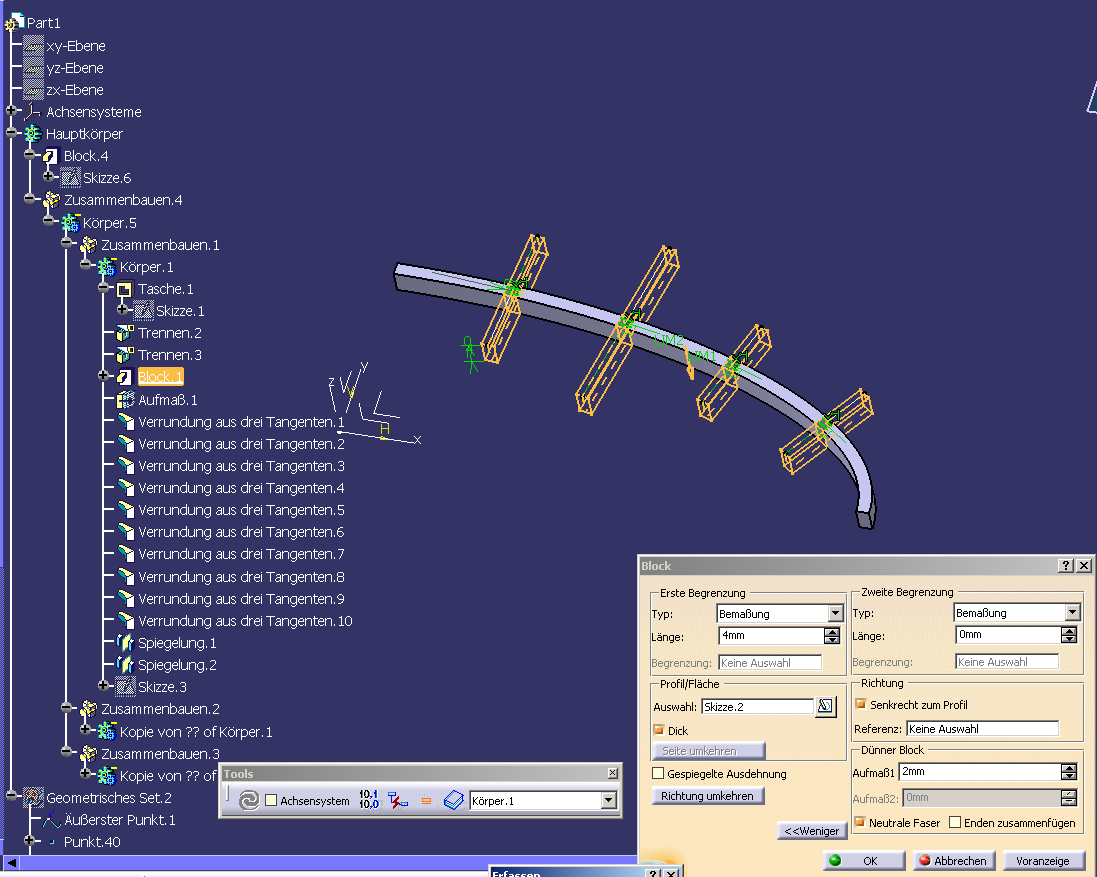Select Verrundung aus drei Tangenten.10

pos(245,621)
